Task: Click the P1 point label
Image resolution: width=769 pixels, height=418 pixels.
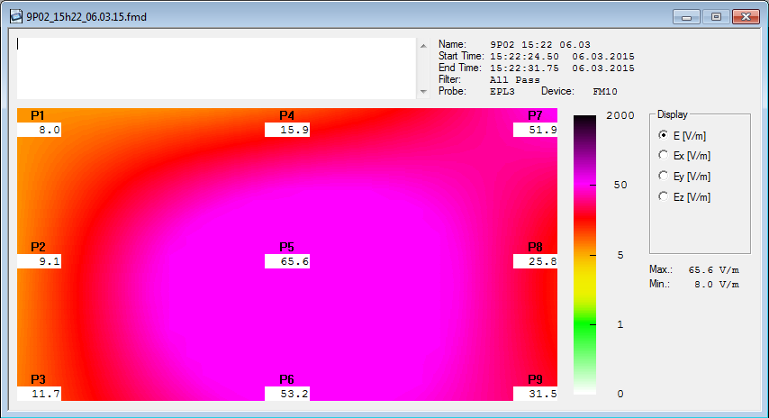Action: [38, 115]
